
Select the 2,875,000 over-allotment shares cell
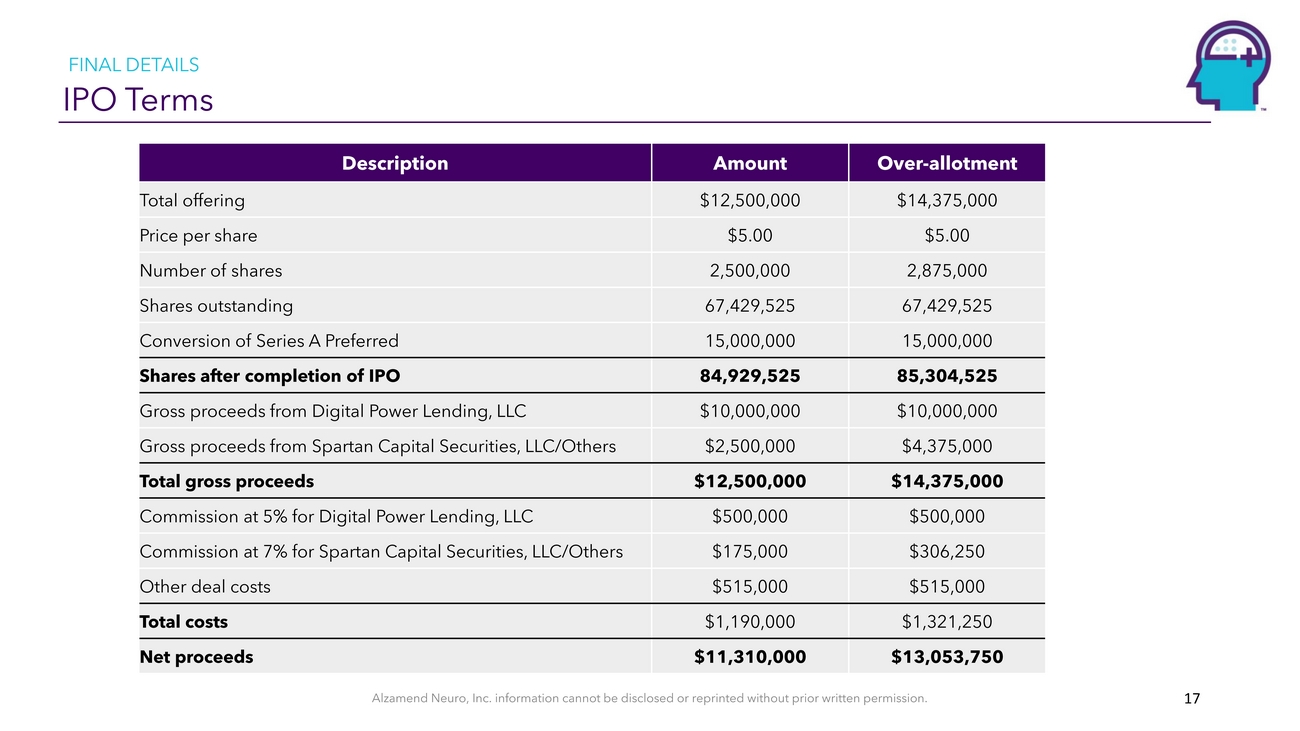pos(946,271)
